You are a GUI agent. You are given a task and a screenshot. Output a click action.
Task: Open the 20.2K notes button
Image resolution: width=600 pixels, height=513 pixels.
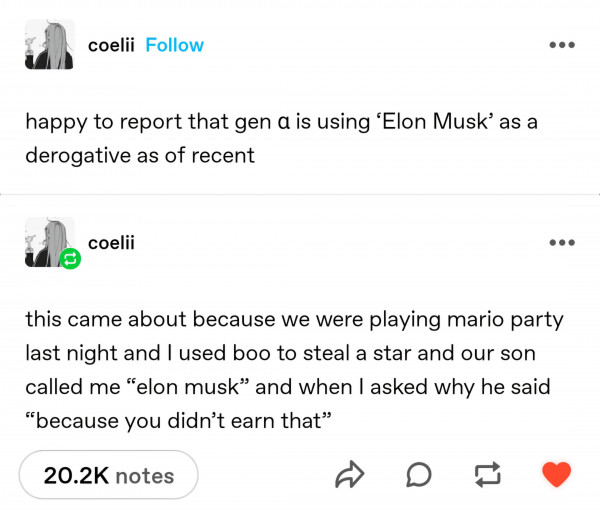pos(109,475)
